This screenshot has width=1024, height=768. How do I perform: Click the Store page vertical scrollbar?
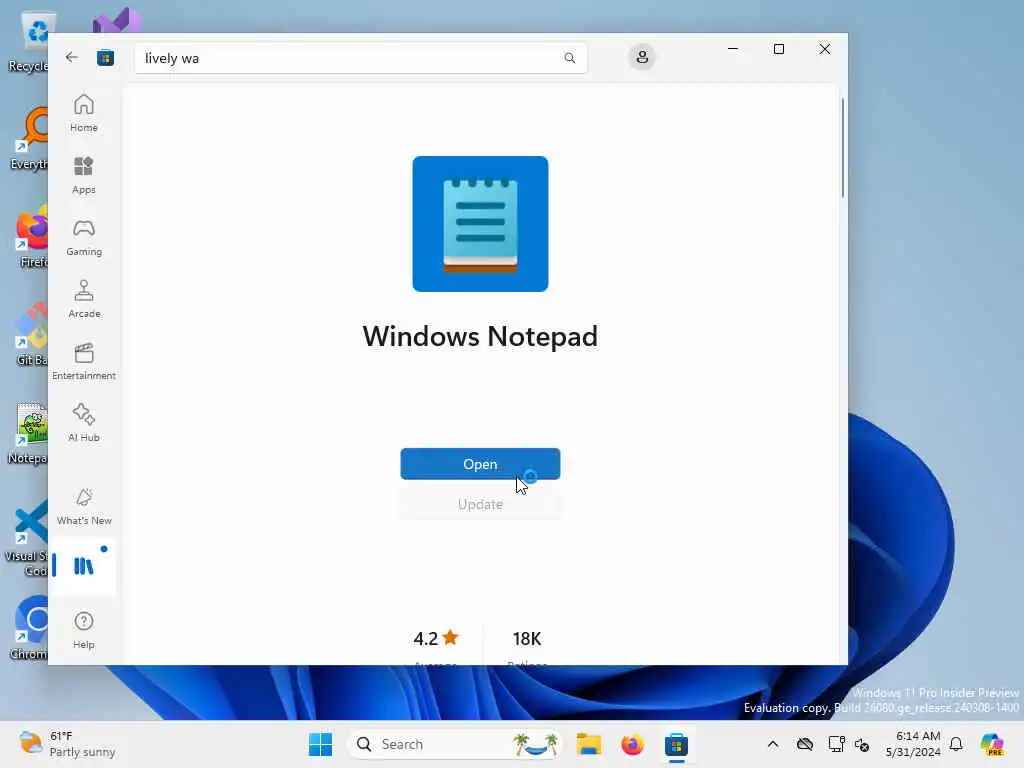[842, 147]
